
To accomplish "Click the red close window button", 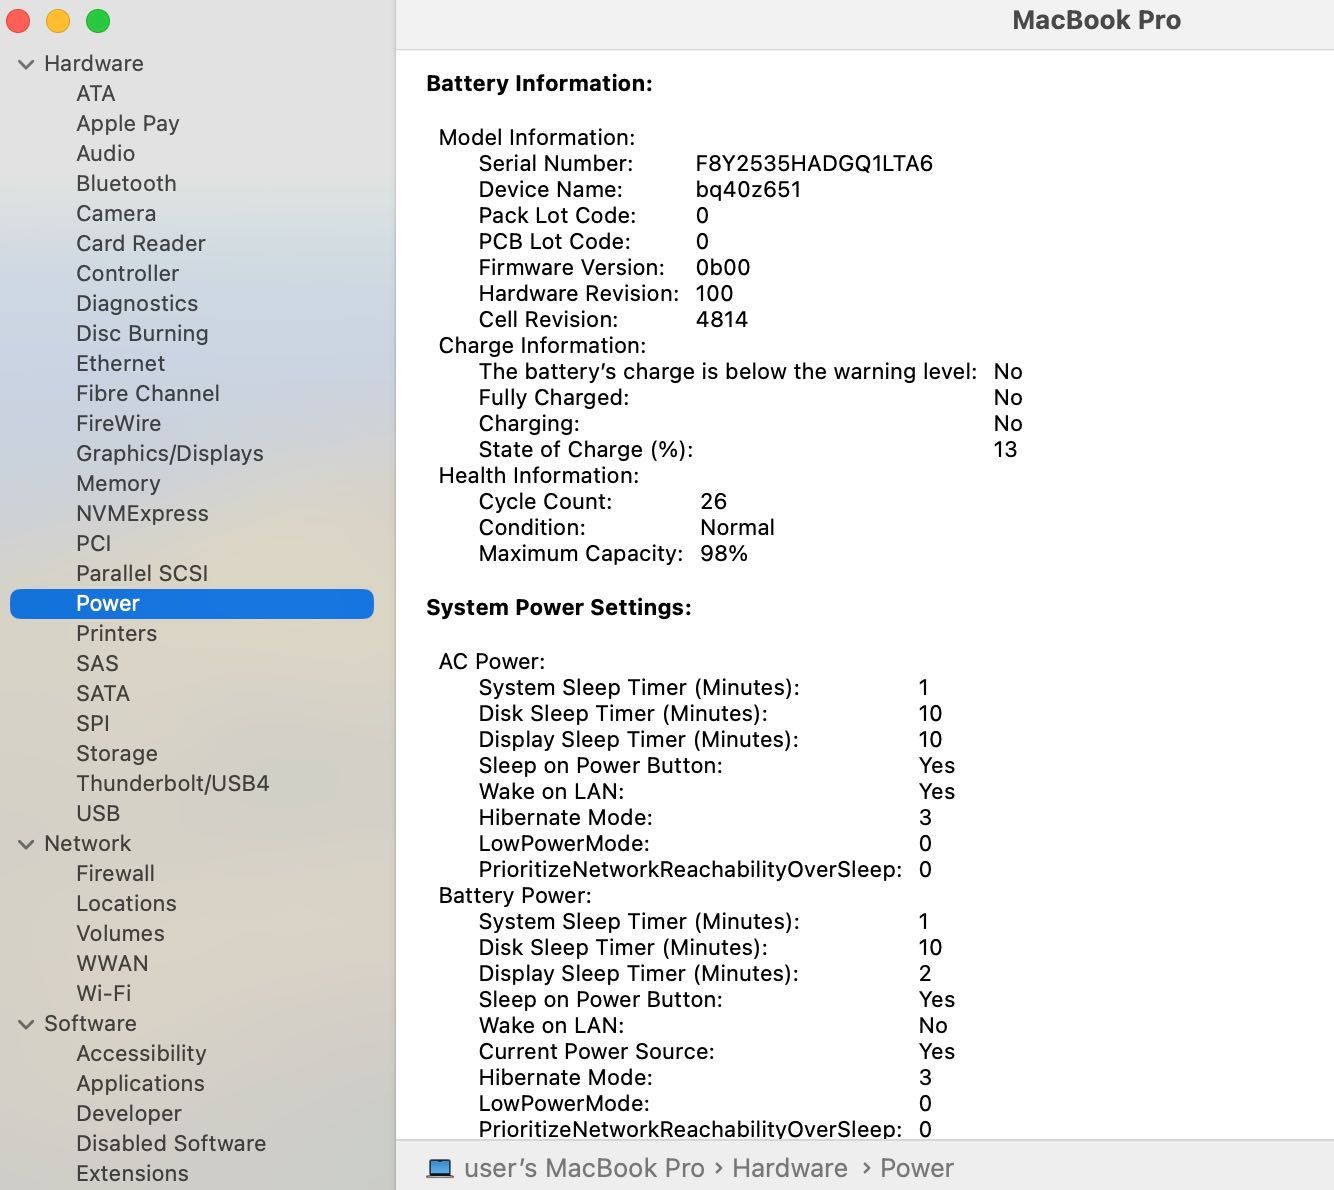I will (x=19, y=20).
